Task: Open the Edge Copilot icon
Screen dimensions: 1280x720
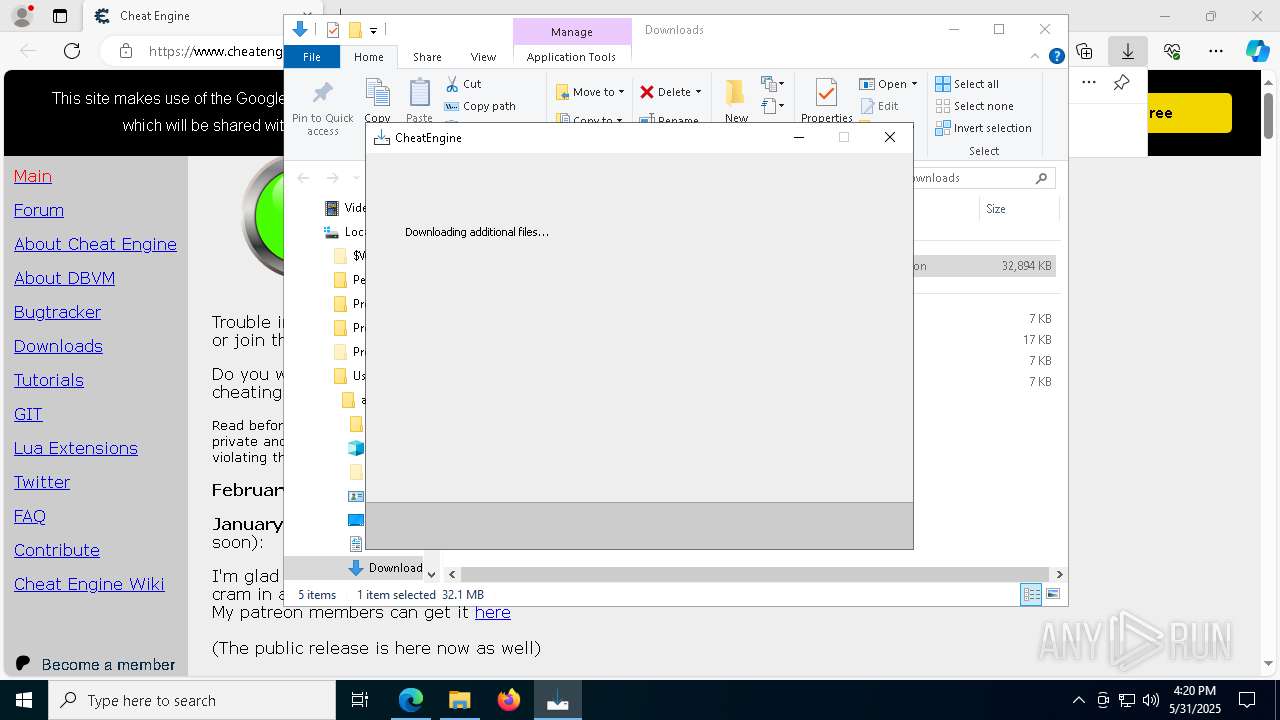Action: [x=1257, y=50]
